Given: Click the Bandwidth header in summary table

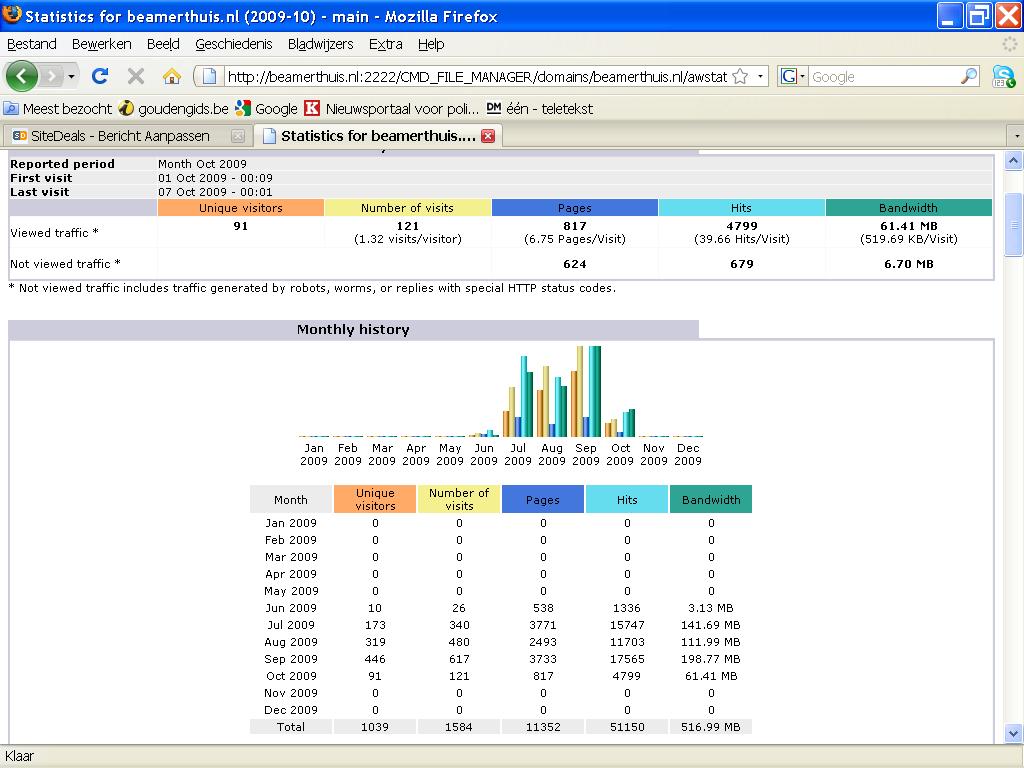Looking at the screenshot, I should (908, 208).
